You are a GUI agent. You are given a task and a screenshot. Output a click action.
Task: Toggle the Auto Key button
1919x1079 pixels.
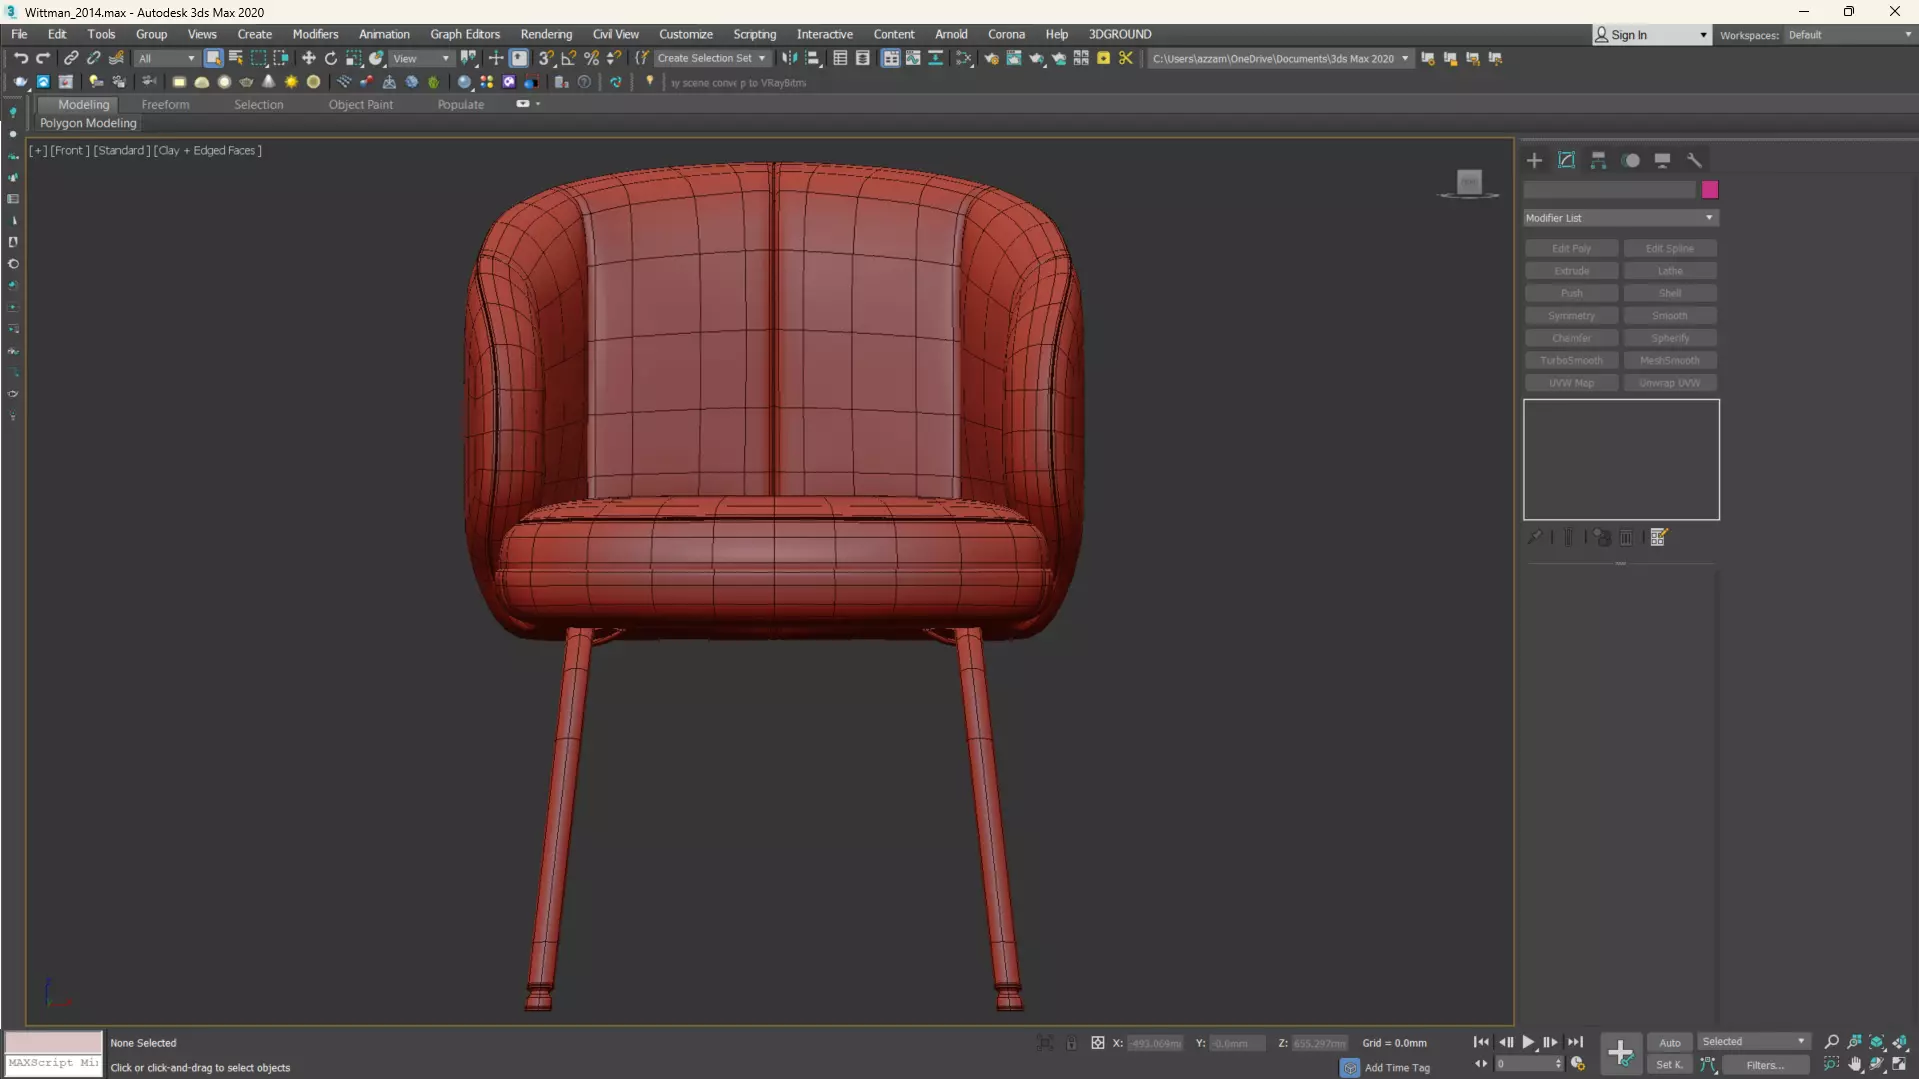[x=1669, y=1042]
